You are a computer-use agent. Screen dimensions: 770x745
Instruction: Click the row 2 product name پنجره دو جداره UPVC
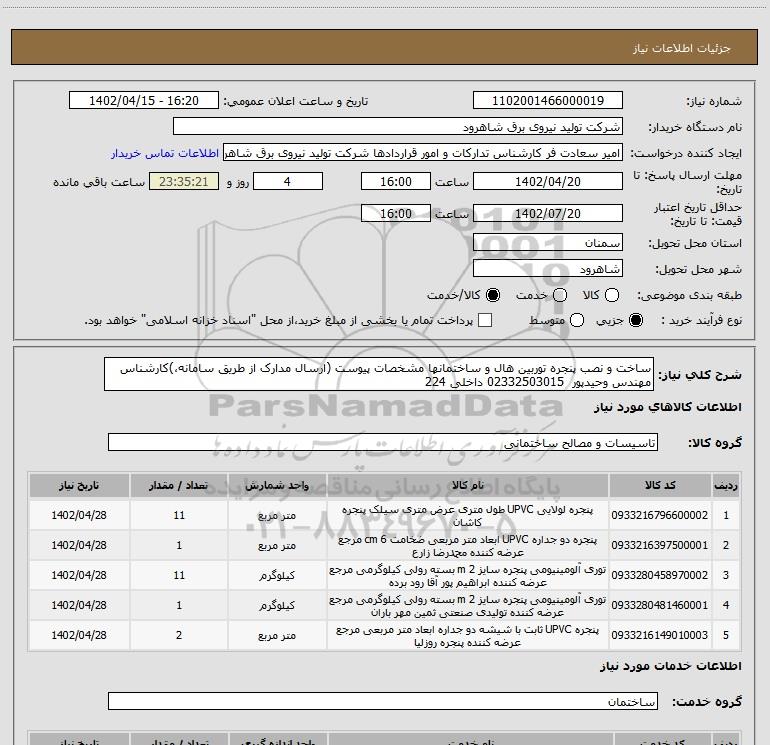click(468, 546)
